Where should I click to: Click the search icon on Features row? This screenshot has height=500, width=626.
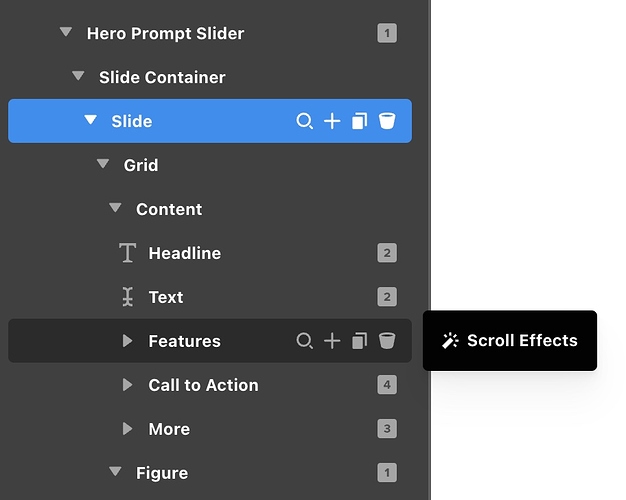(305, 341)
